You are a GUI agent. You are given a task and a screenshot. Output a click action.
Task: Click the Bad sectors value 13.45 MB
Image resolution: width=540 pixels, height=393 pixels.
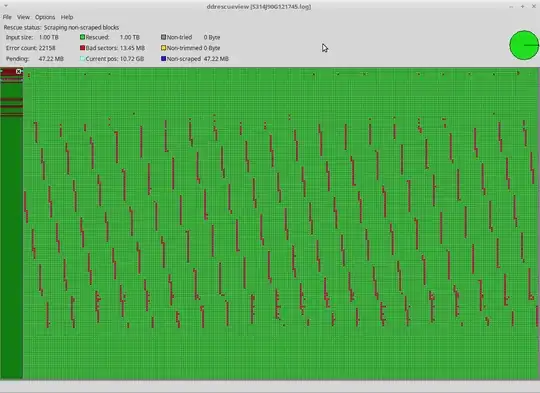coord(132,48)
